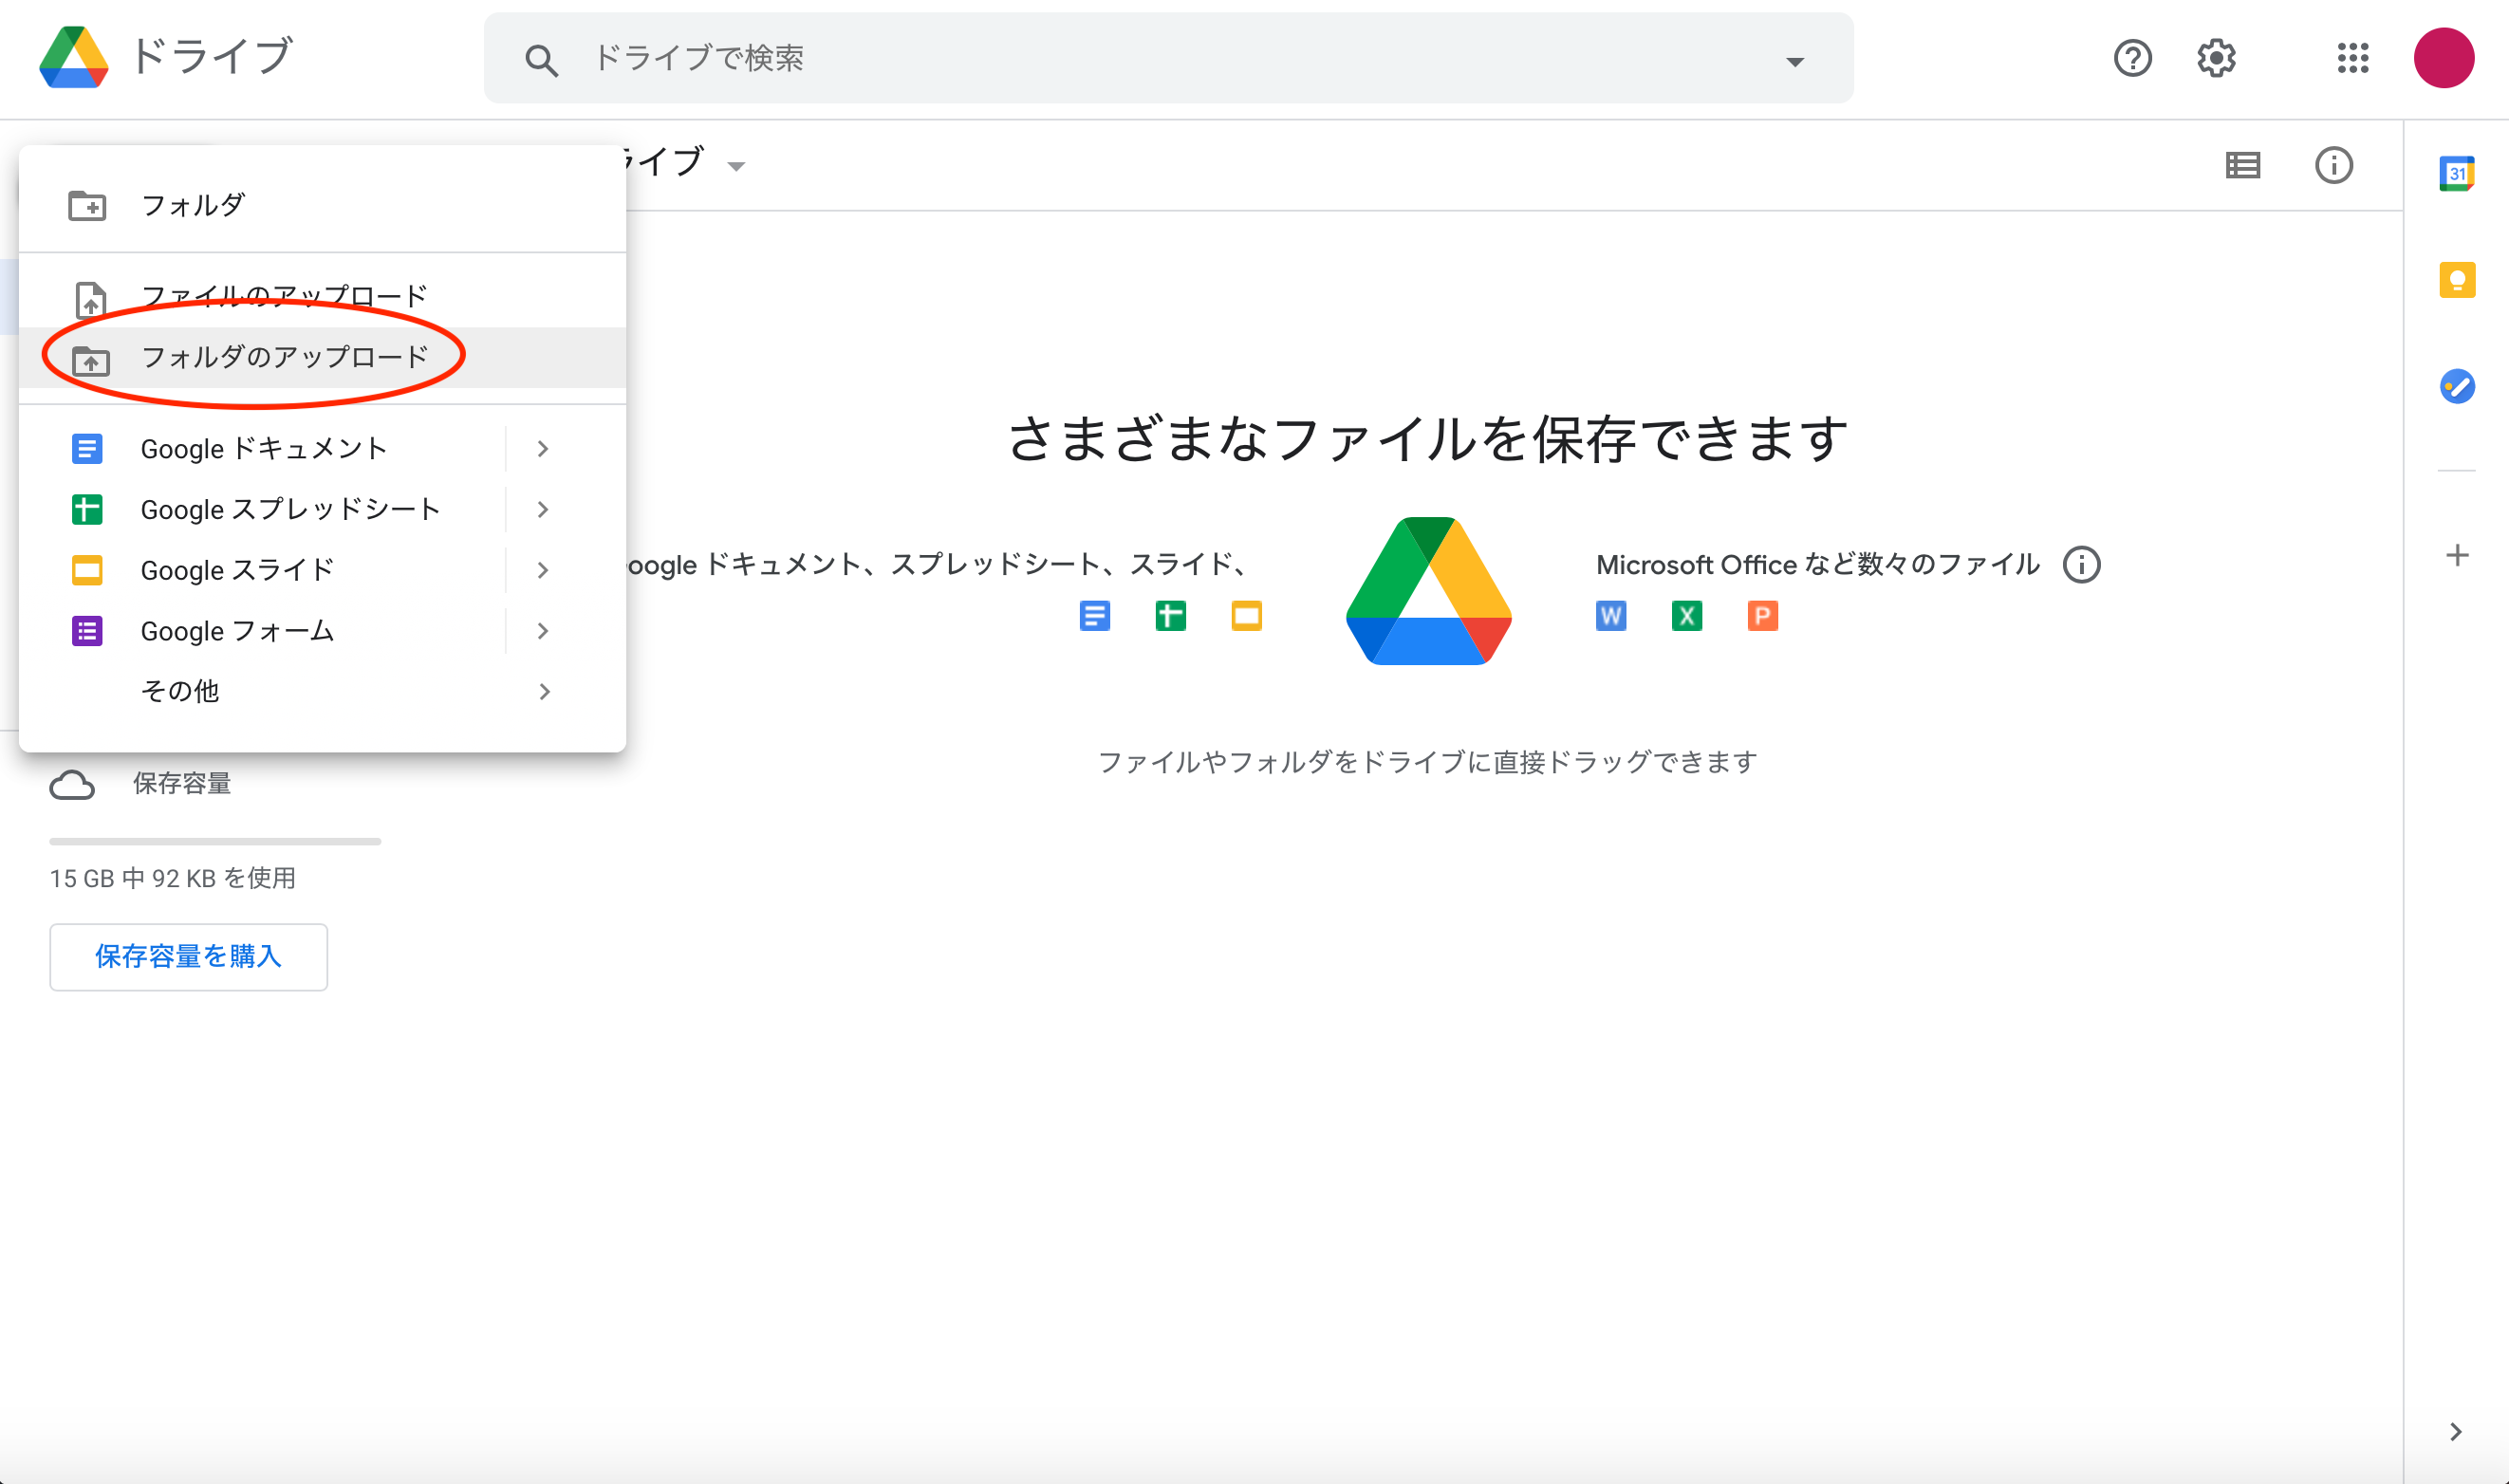Click the Google Forms icon in menu

point(87,631)
